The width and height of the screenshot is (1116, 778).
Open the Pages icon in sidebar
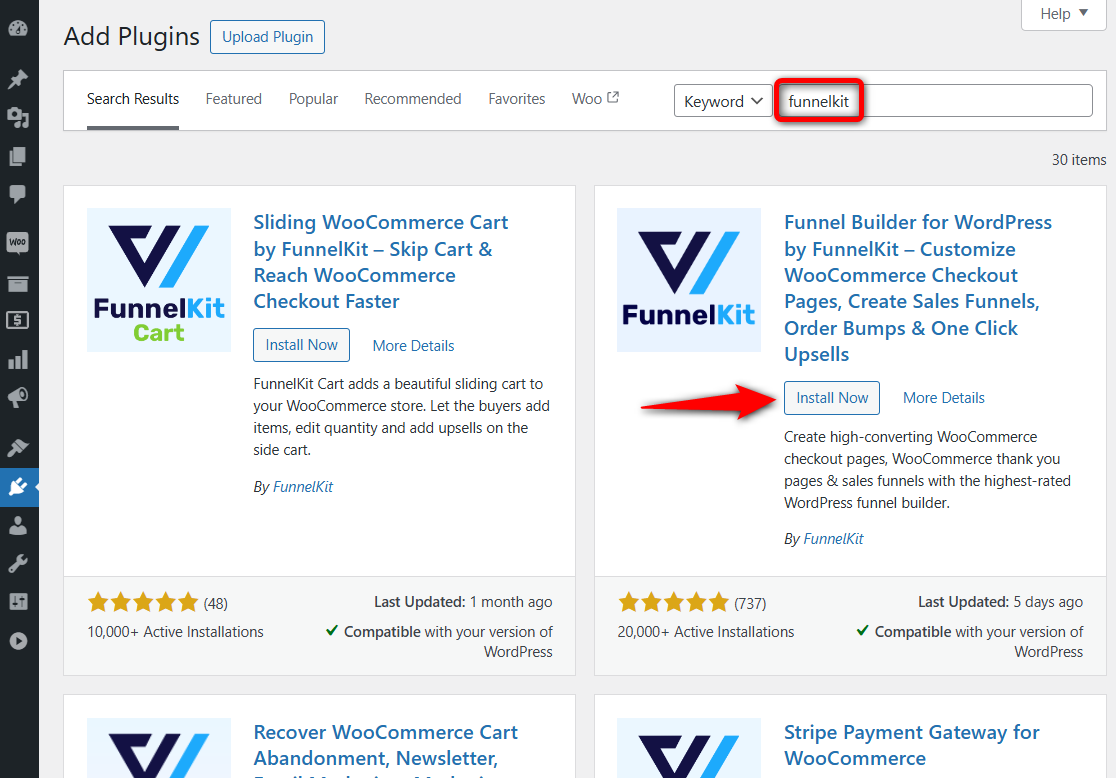point(18,156)
